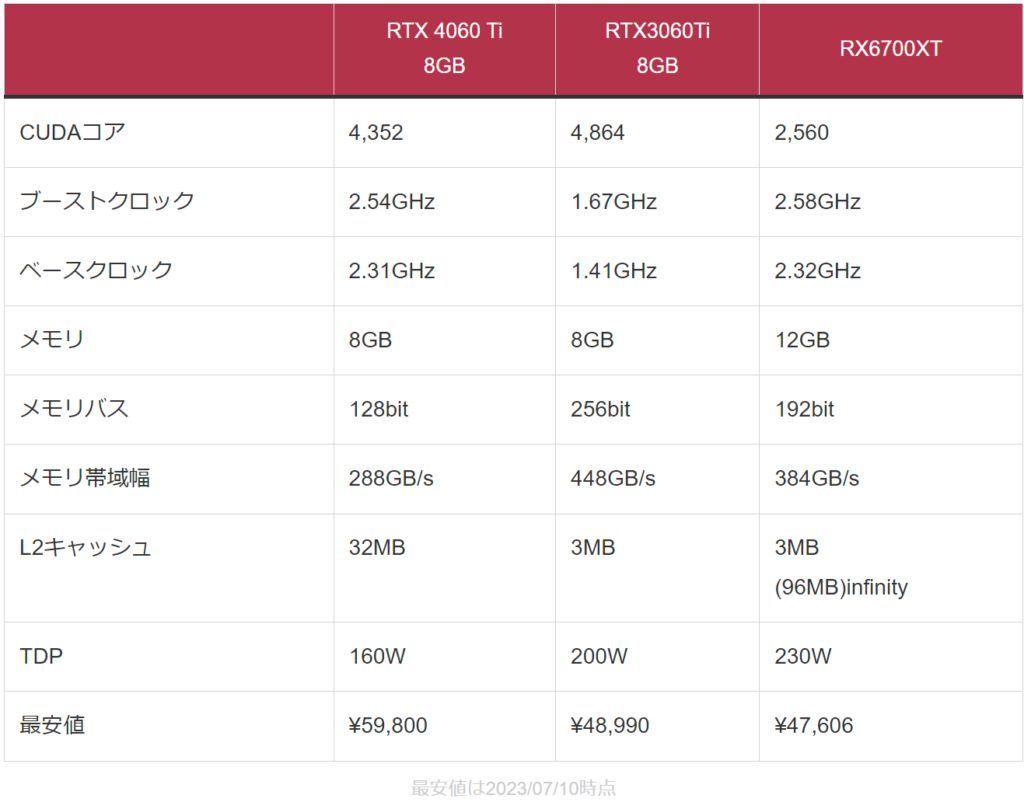Click the メモリバス row label

74,409
